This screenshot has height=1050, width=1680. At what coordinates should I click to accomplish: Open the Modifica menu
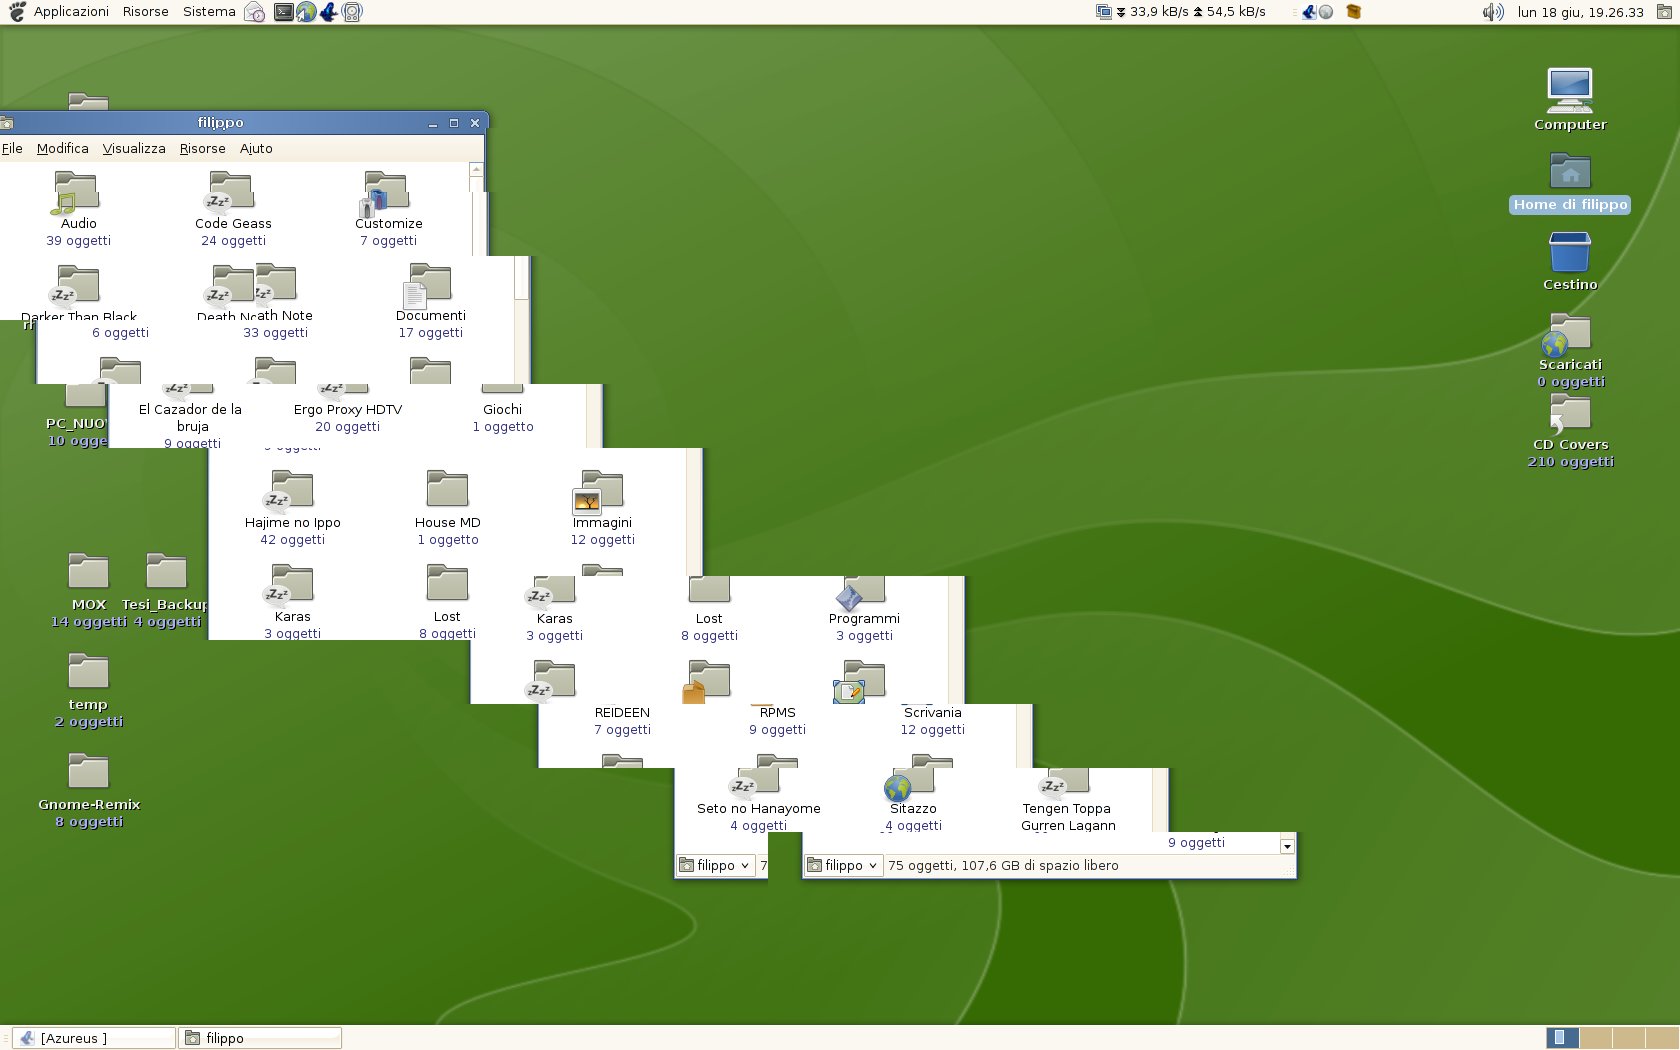[x=62, y=149]
